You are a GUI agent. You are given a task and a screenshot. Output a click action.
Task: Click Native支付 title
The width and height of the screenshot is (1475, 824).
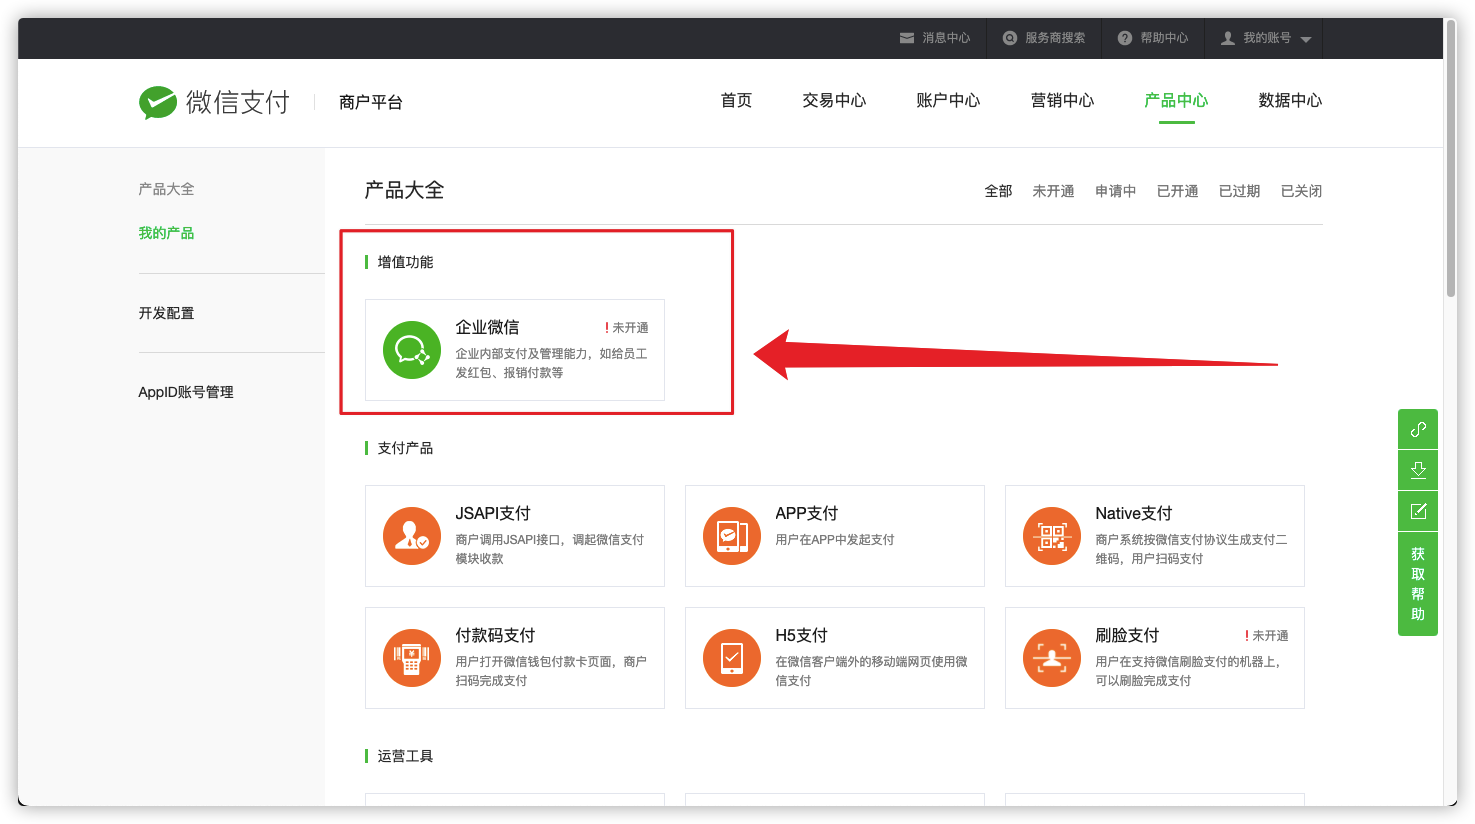[x=1134, y=513]
